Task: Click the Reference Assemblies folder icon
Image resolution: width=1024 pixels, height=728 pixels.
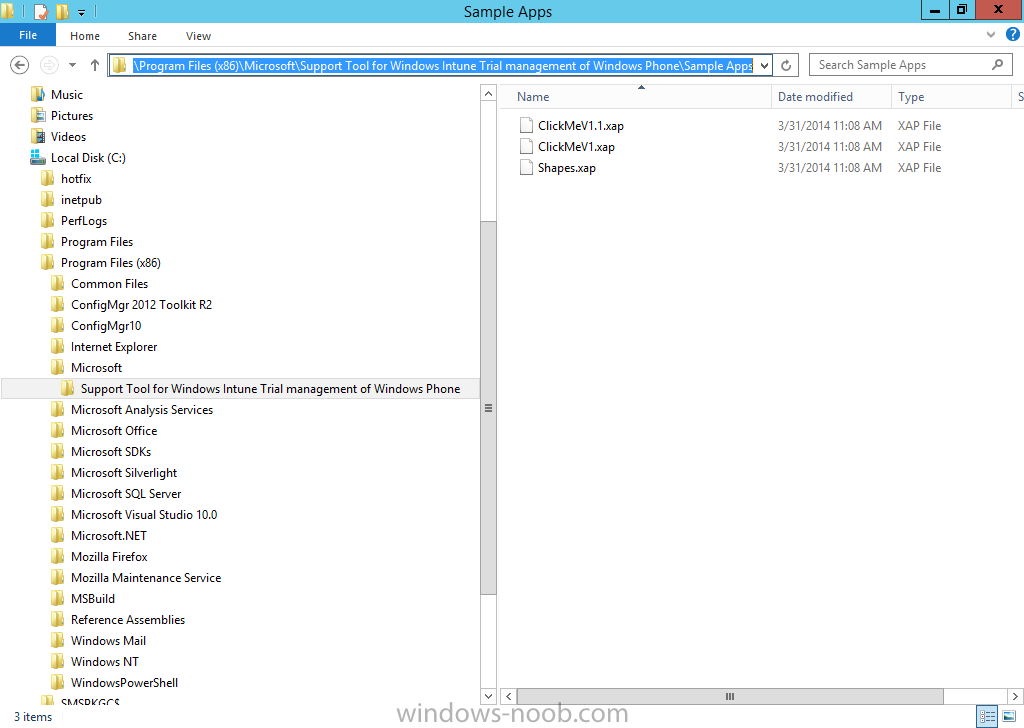Action: (57, 620)
